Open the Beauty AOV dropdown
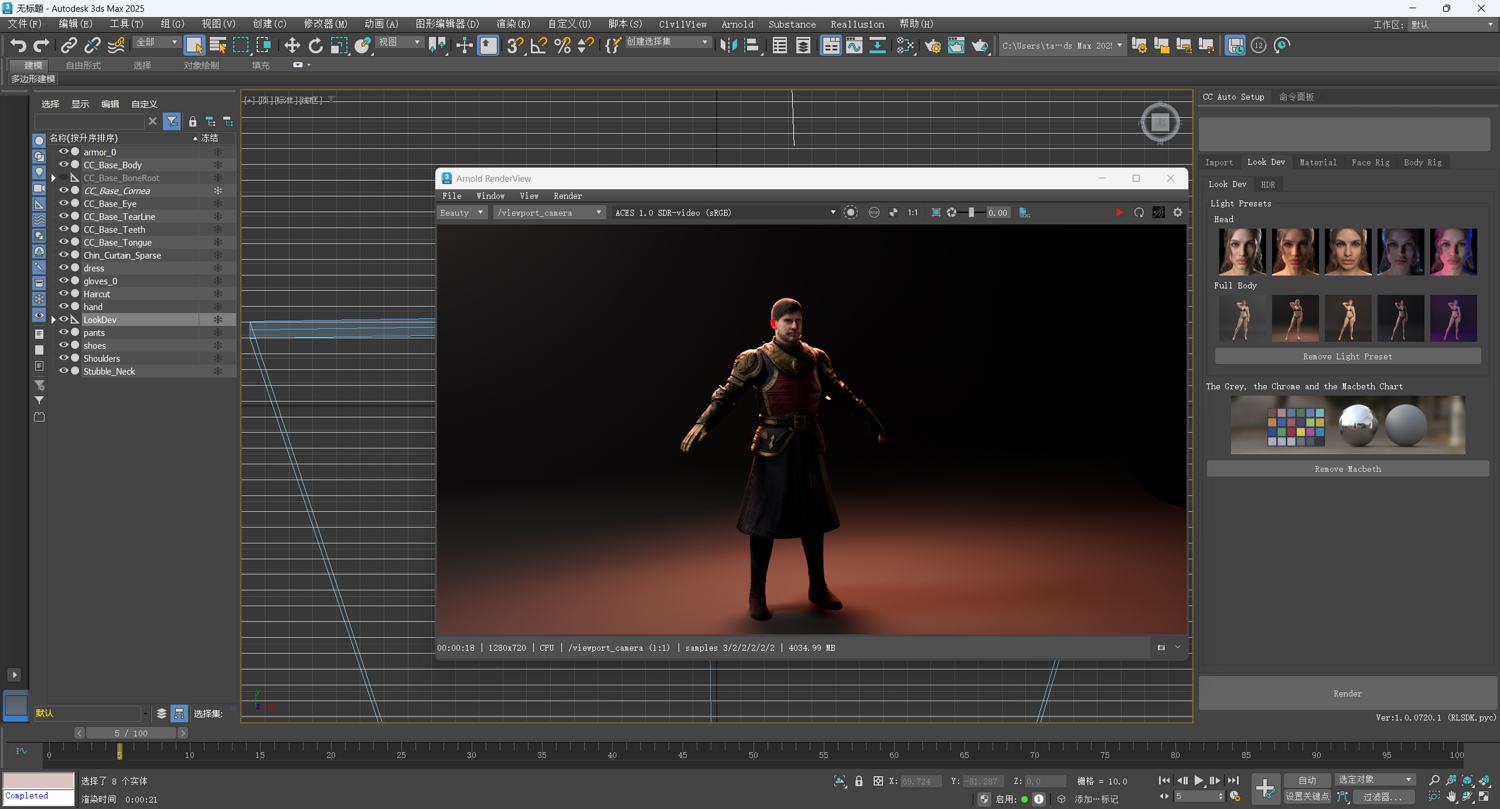The width and height of the screenshot is (1500, 809). (x=462, y=213)
